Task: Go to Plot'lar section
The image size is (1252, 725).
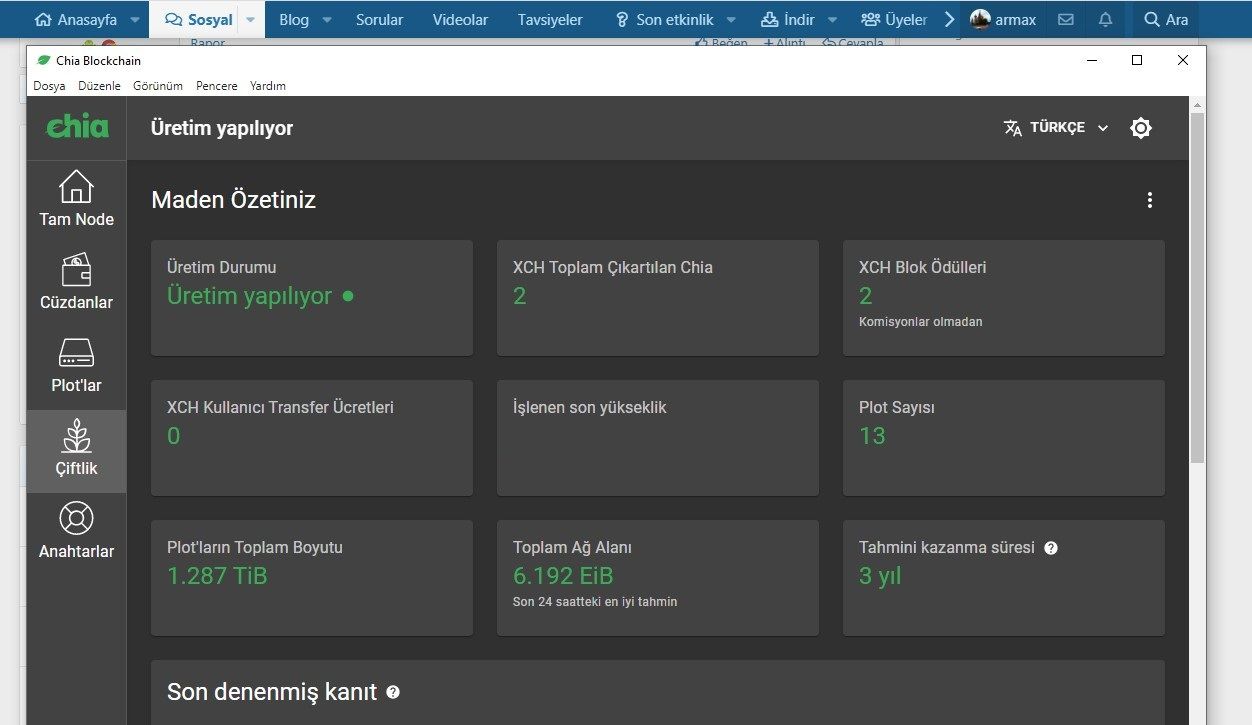Action: [76, 367]
